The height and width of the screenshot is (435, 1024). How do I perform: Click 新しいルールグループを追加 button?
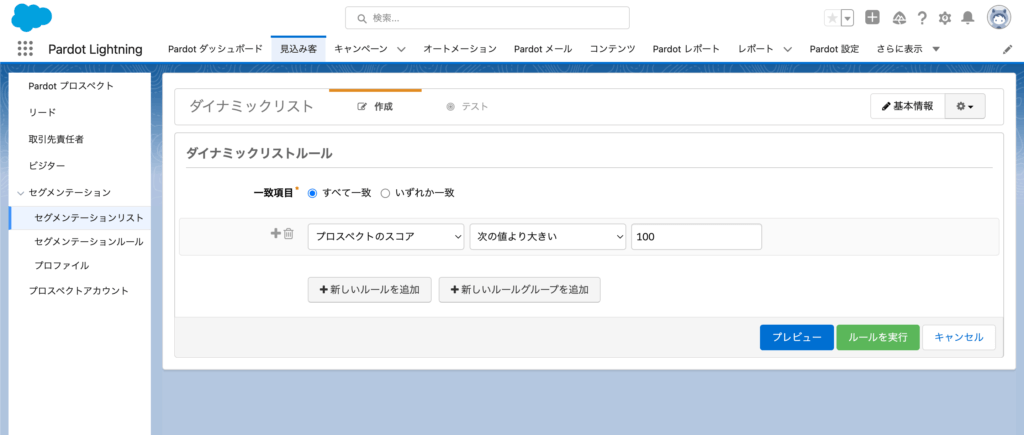pos(520,289)
